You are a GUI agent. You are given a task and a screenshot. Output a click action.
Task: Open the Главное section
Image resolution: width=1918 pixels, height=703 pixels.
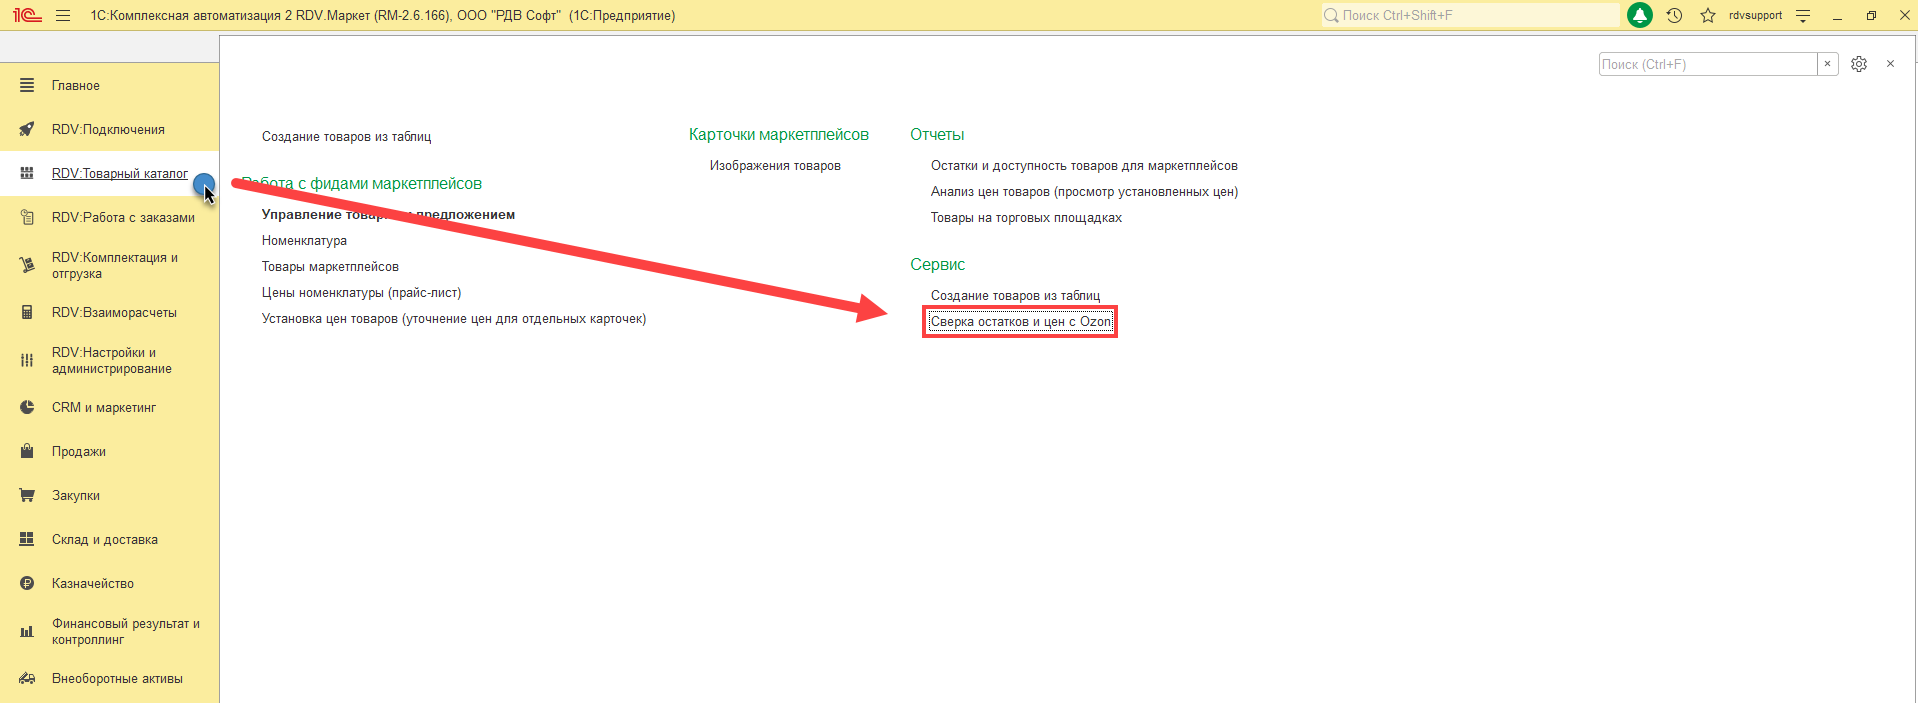point(76,85)
